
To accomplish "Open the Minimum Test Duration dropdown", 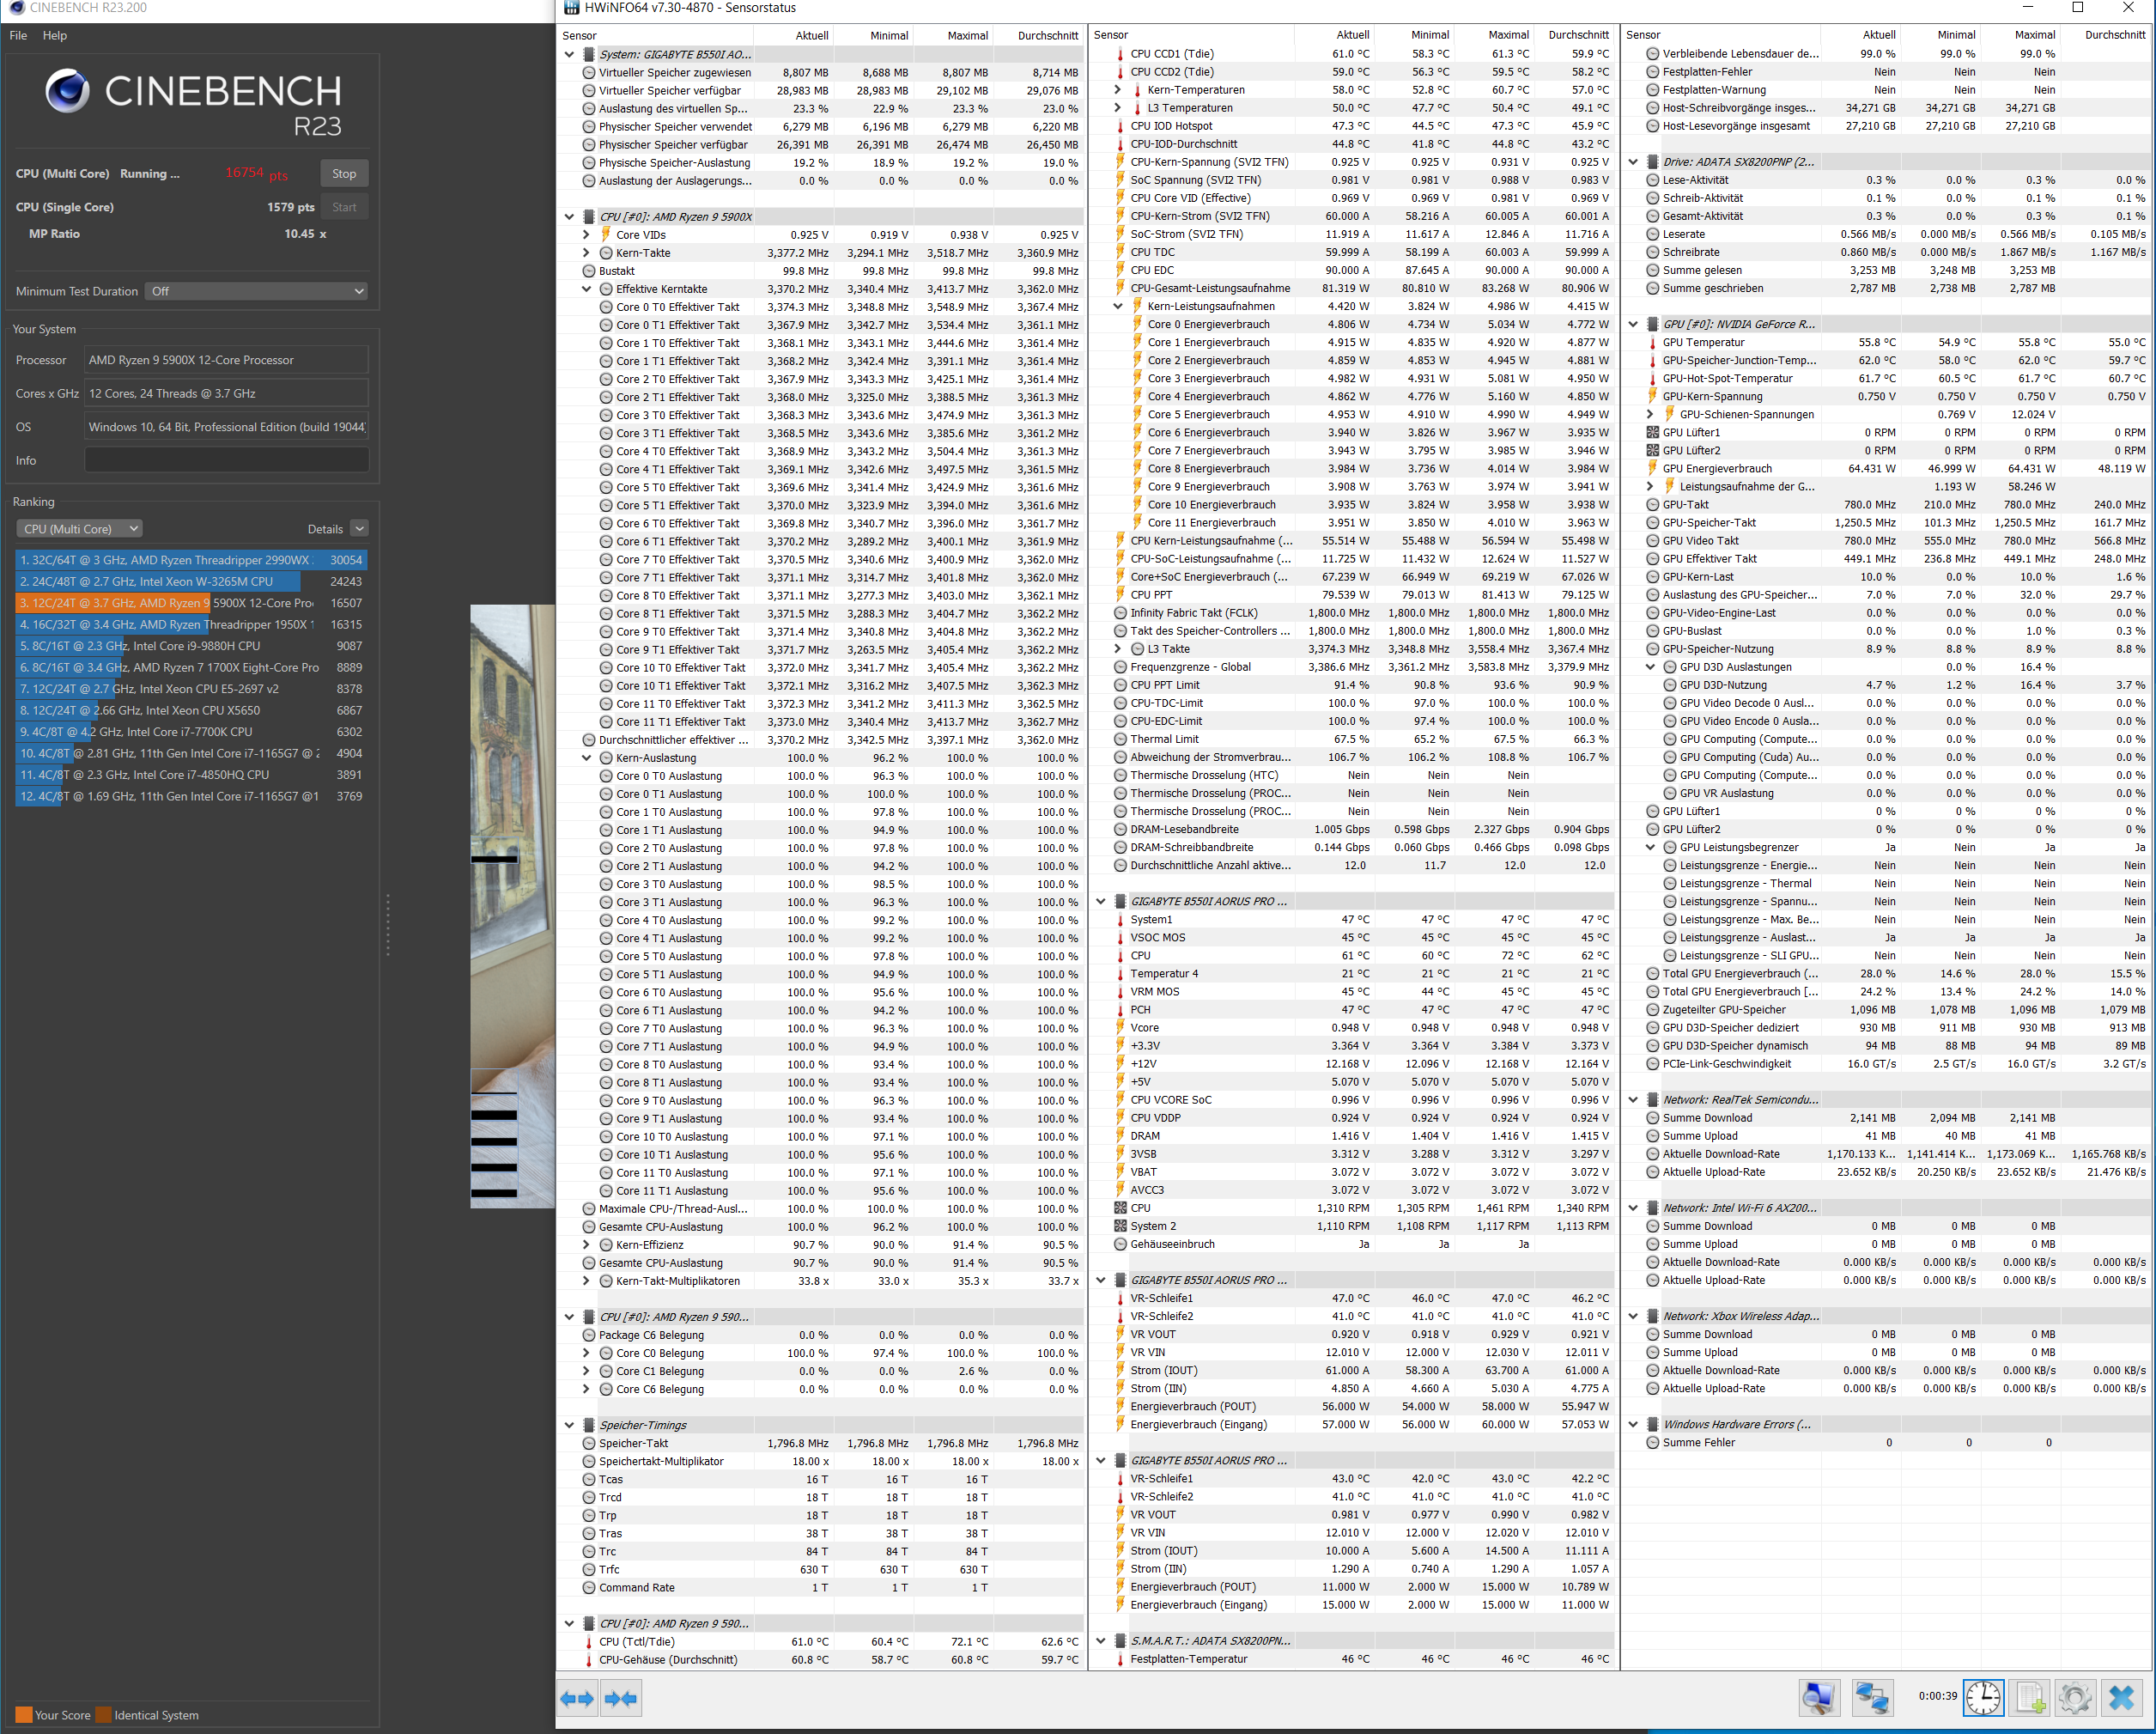I will tap(257, 291).
